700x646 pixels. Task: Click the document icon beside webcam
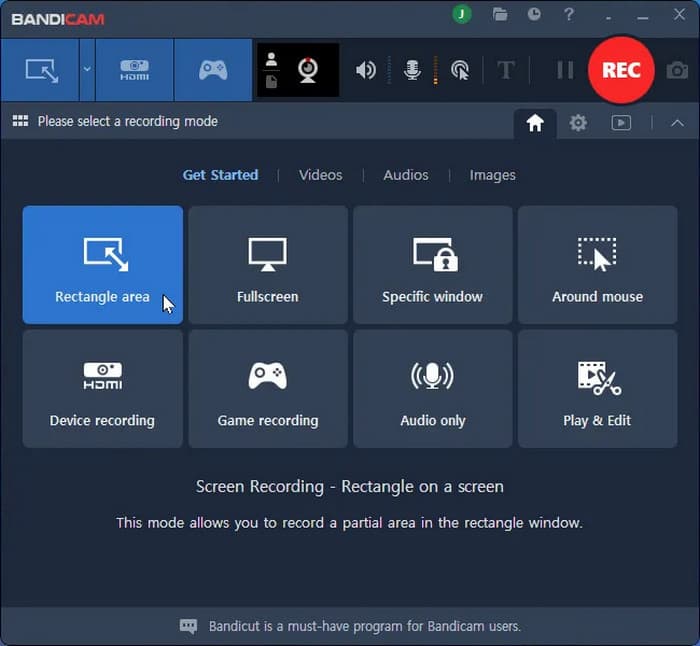coord(271,82)
